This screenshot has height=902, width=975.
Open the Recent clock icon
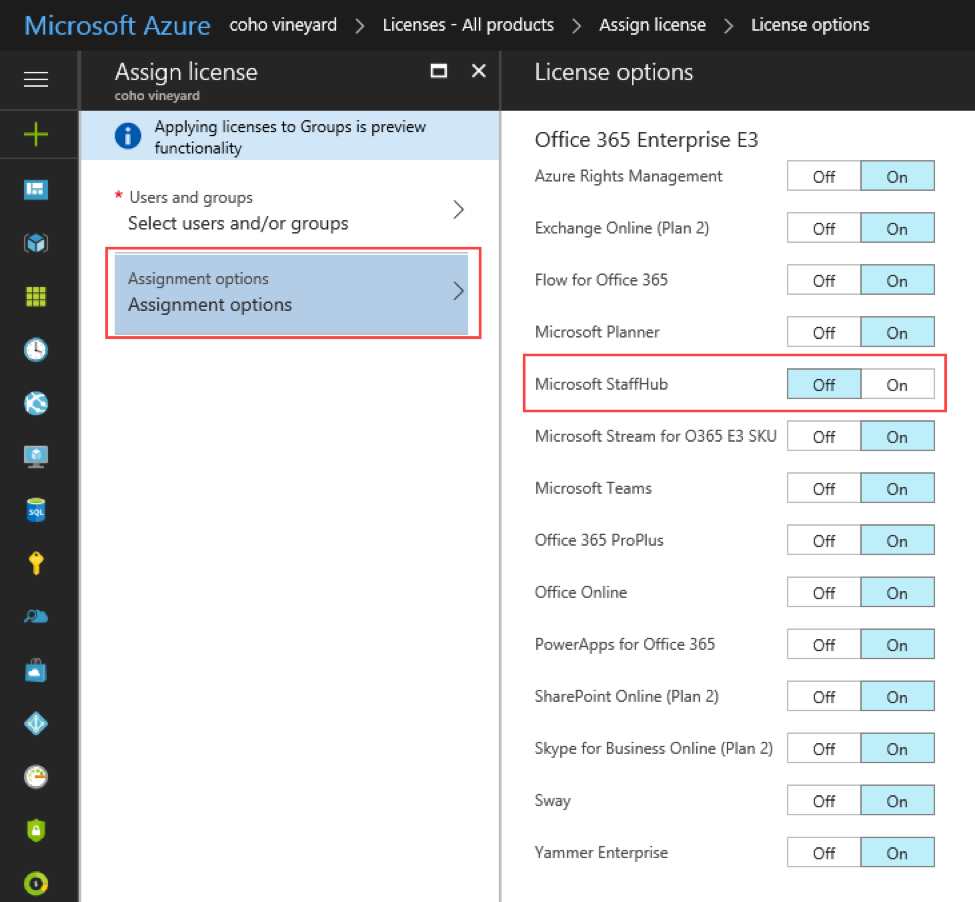(x=36, y=350)
